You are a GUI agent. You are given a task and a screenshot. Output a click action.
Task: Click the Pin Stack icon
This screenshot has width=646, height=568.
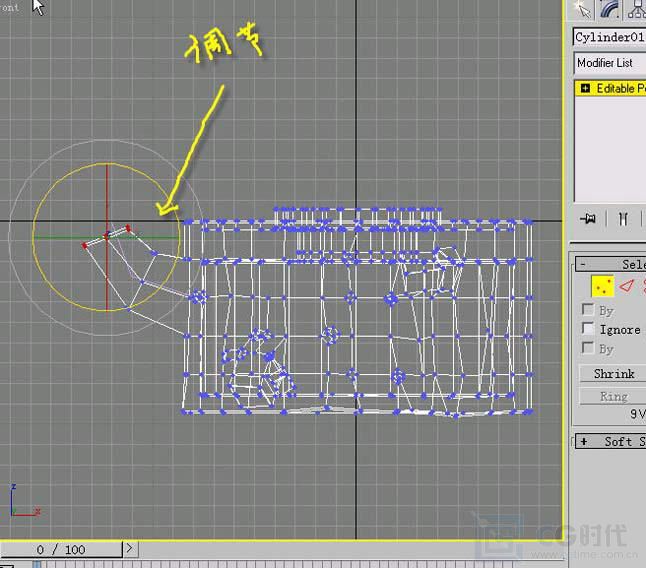click(588, 218)
